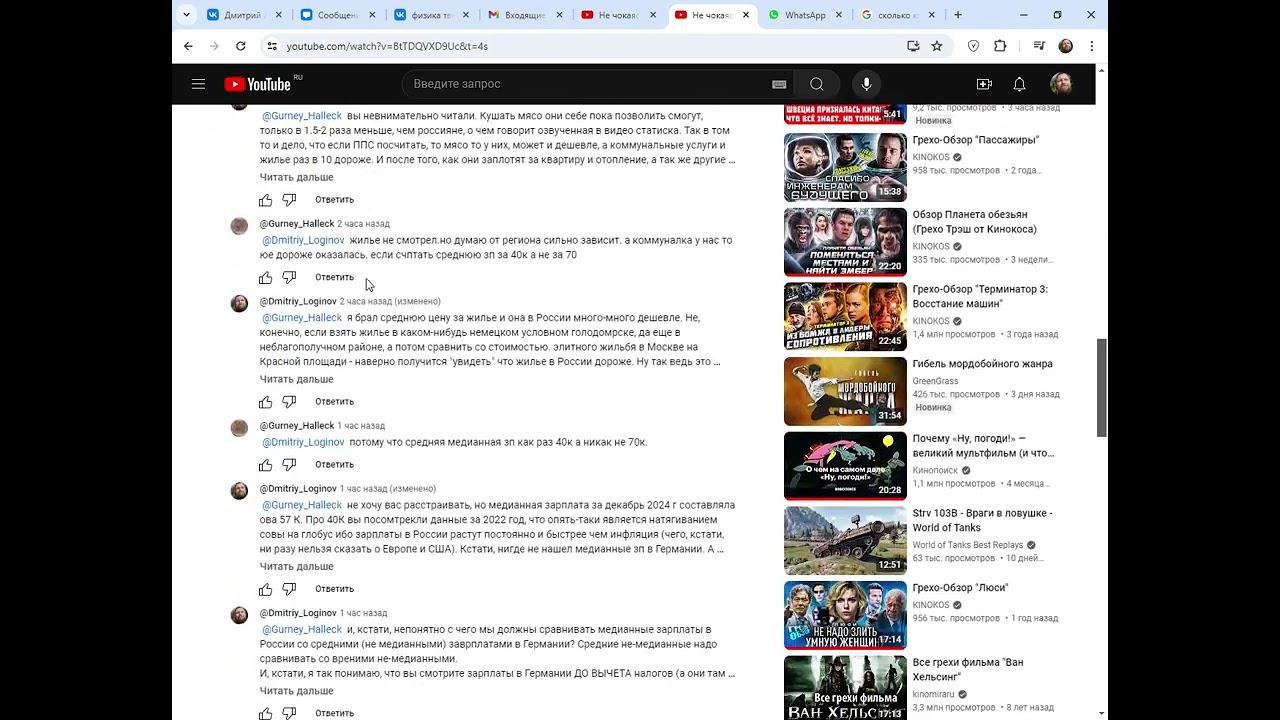Open channel 'World of Tanks Best Replays'
This screenshot has width=1280, height=720.
(968, 545)
